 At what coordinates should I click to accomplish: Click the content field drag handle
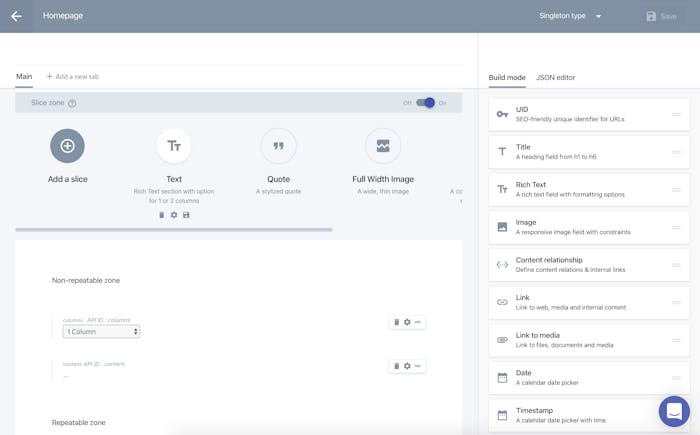418,366
